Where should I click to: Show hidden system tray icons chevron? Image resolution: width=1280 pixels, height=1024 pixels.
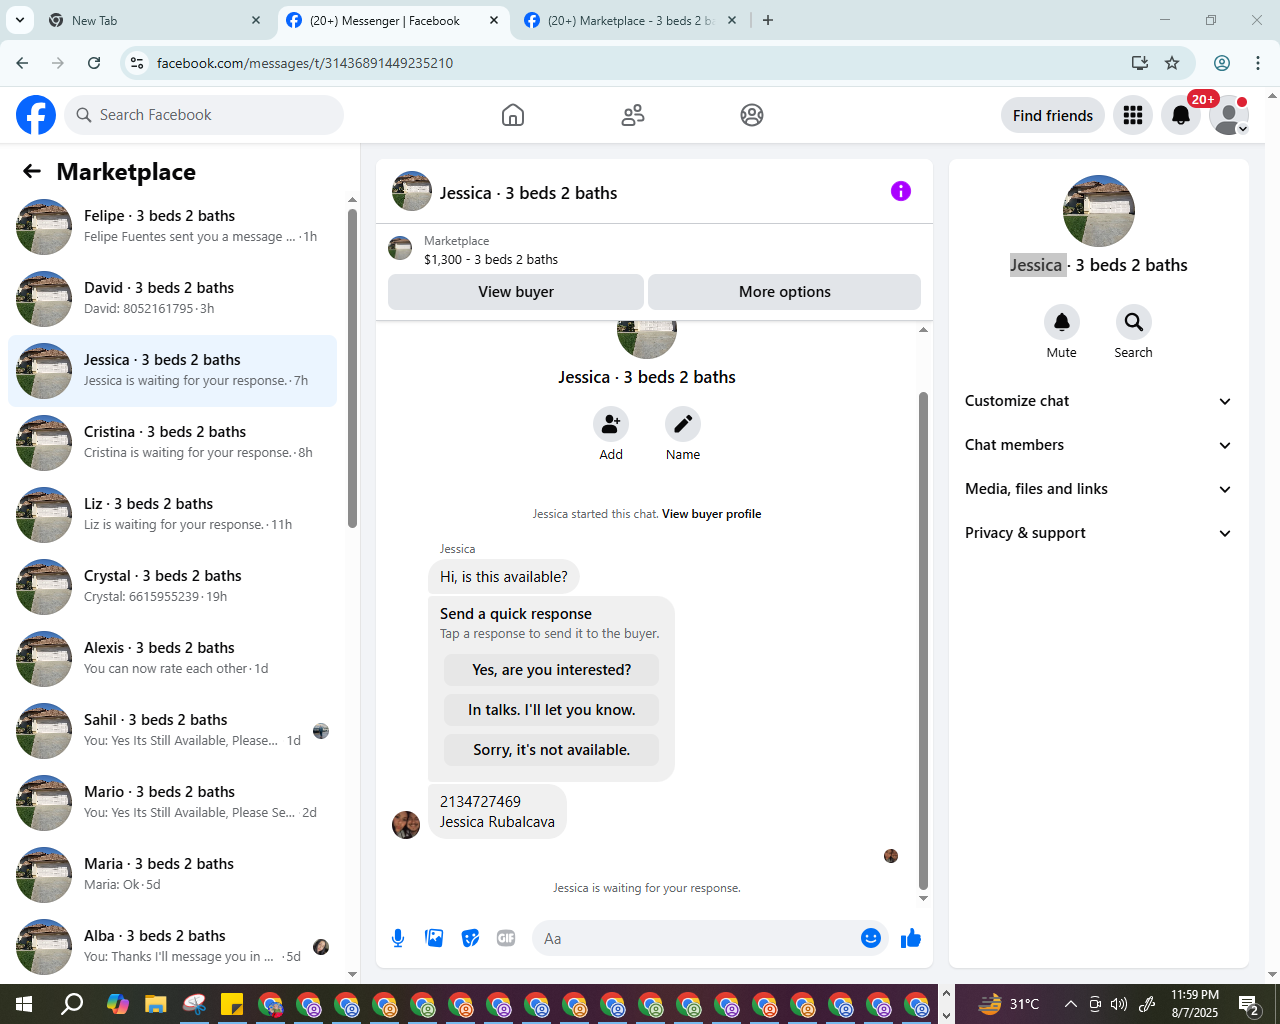pos(1070,1004)
